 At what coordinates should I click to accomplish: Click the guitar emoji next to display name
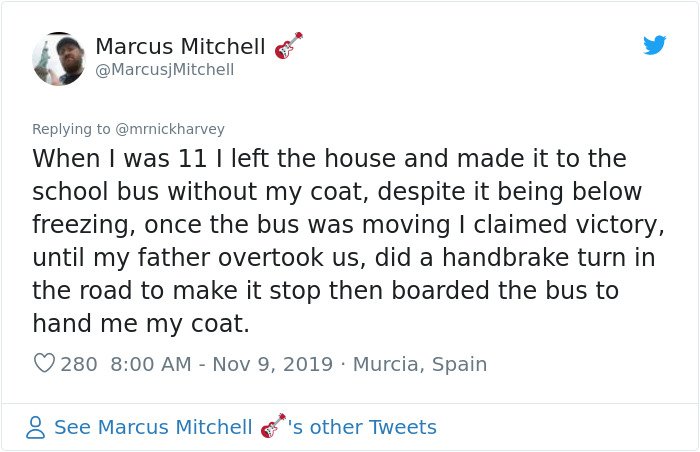pyautogui.click(x=288, y=46)
